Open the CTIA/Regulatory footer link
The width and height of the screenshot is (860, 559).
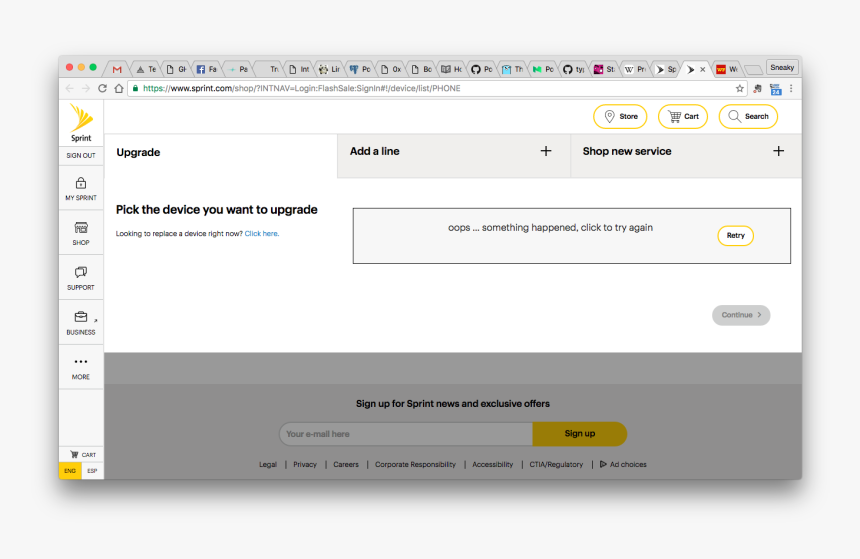556,465
